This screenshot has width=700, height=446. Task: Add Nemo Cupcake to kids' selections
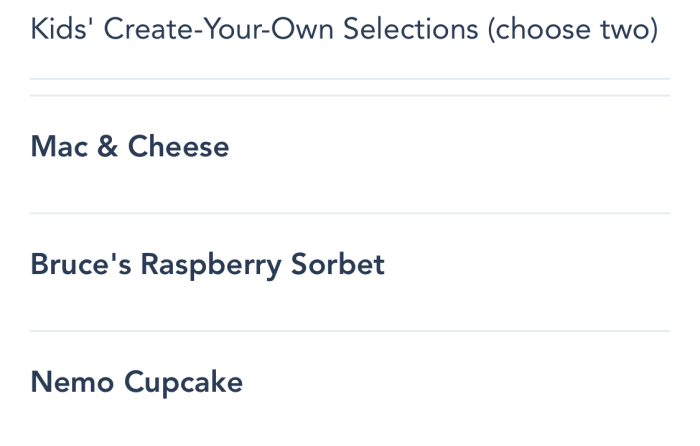[x=136, y=382]
